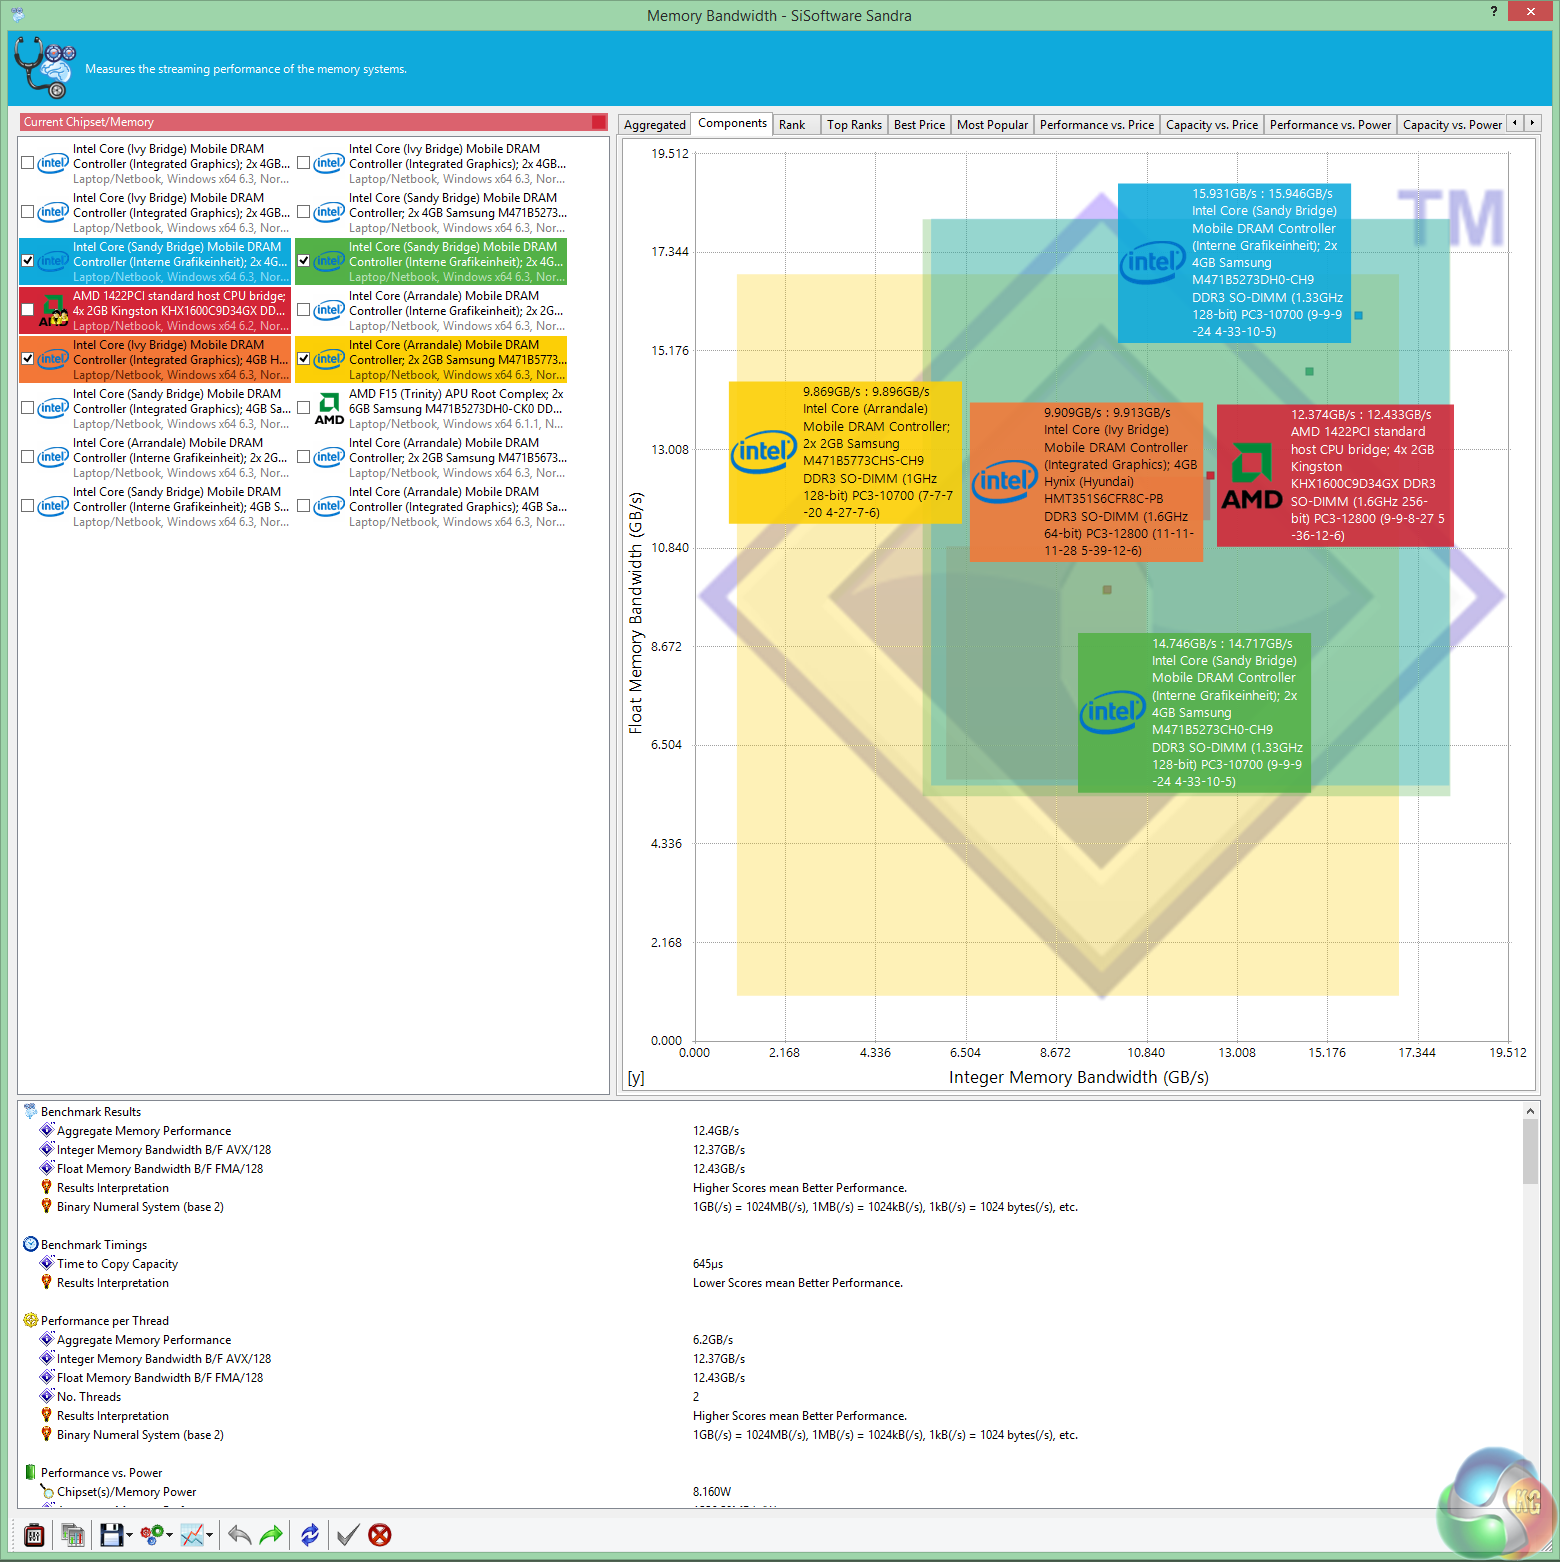This screenshot has width=1560, height=1562.
Task: Click the 'Current Chipset/Memory' header label
Action: [89, 122]
